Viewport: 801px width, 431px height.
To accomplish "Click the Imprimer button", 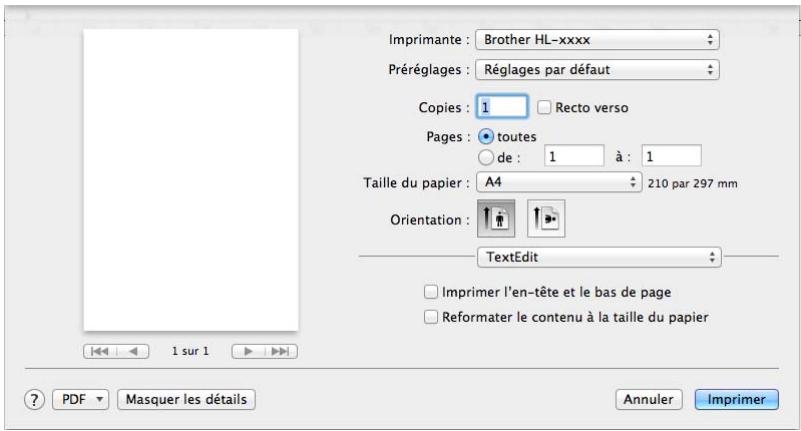I will (x=737, y=399).
